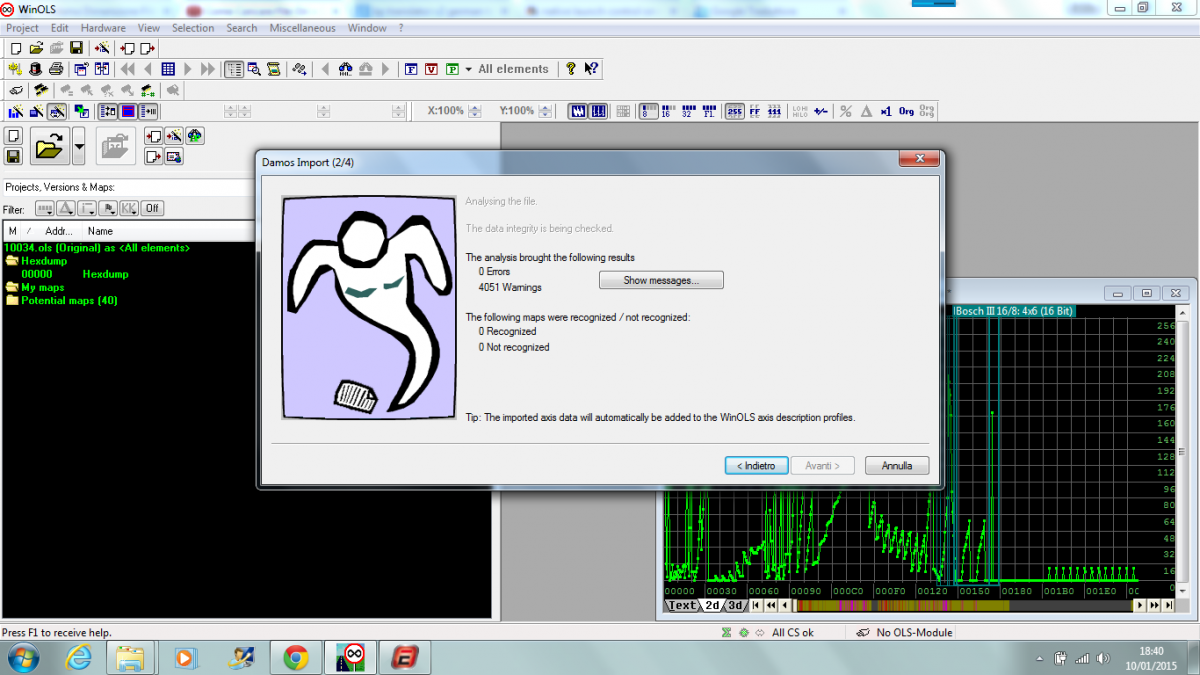Viewport: 1200px width, 675px height.
Task: Toggle the 8 bit data width mode
Action: tap(648, 111)
